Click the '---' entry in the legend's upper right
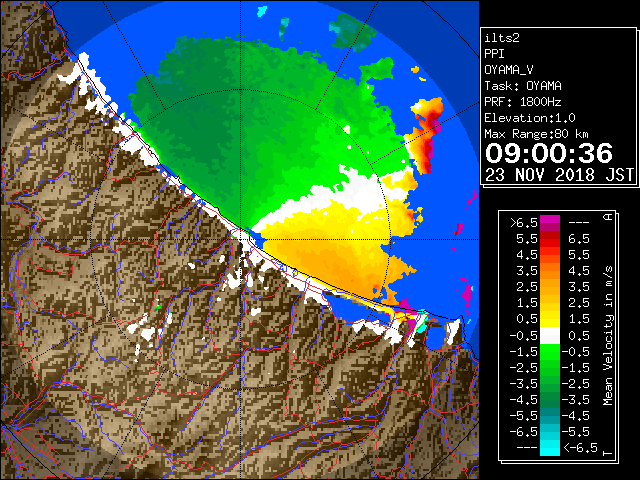Screen dimensions: 640x480 coord(579,223)
